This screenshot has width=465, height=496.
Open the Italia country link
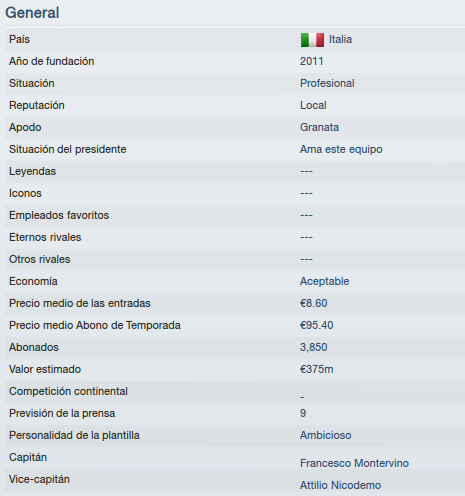pyautogui.click(x=340, y=39)
